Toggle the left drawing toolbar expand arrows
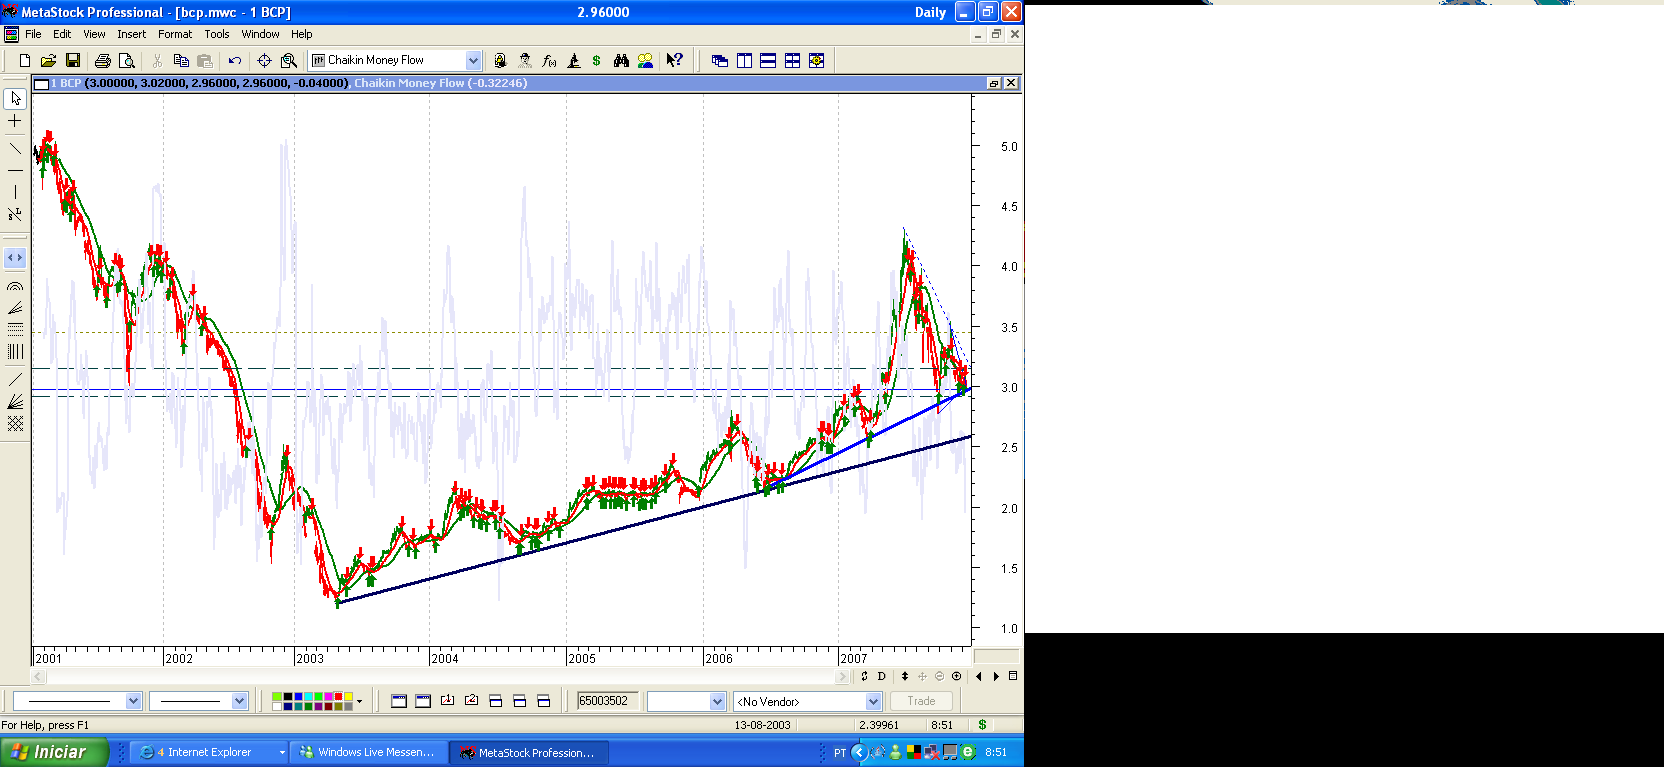 tap(15, 258)
